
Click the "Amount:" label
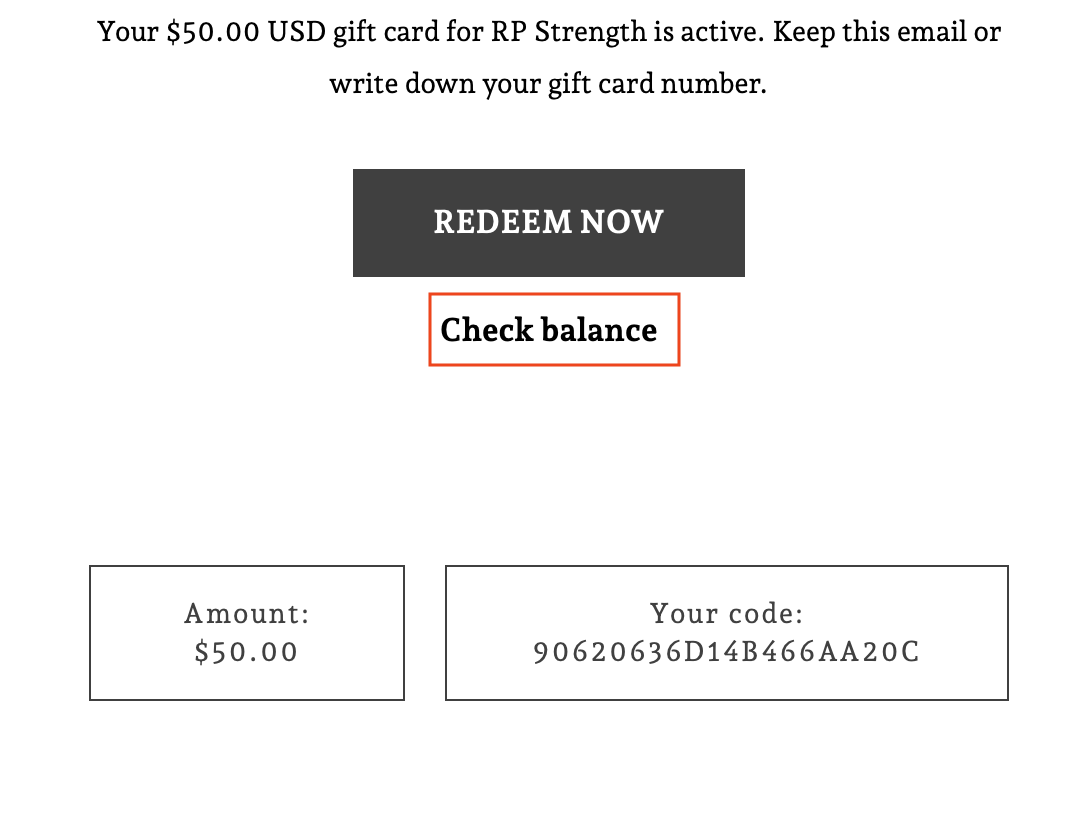247,613
